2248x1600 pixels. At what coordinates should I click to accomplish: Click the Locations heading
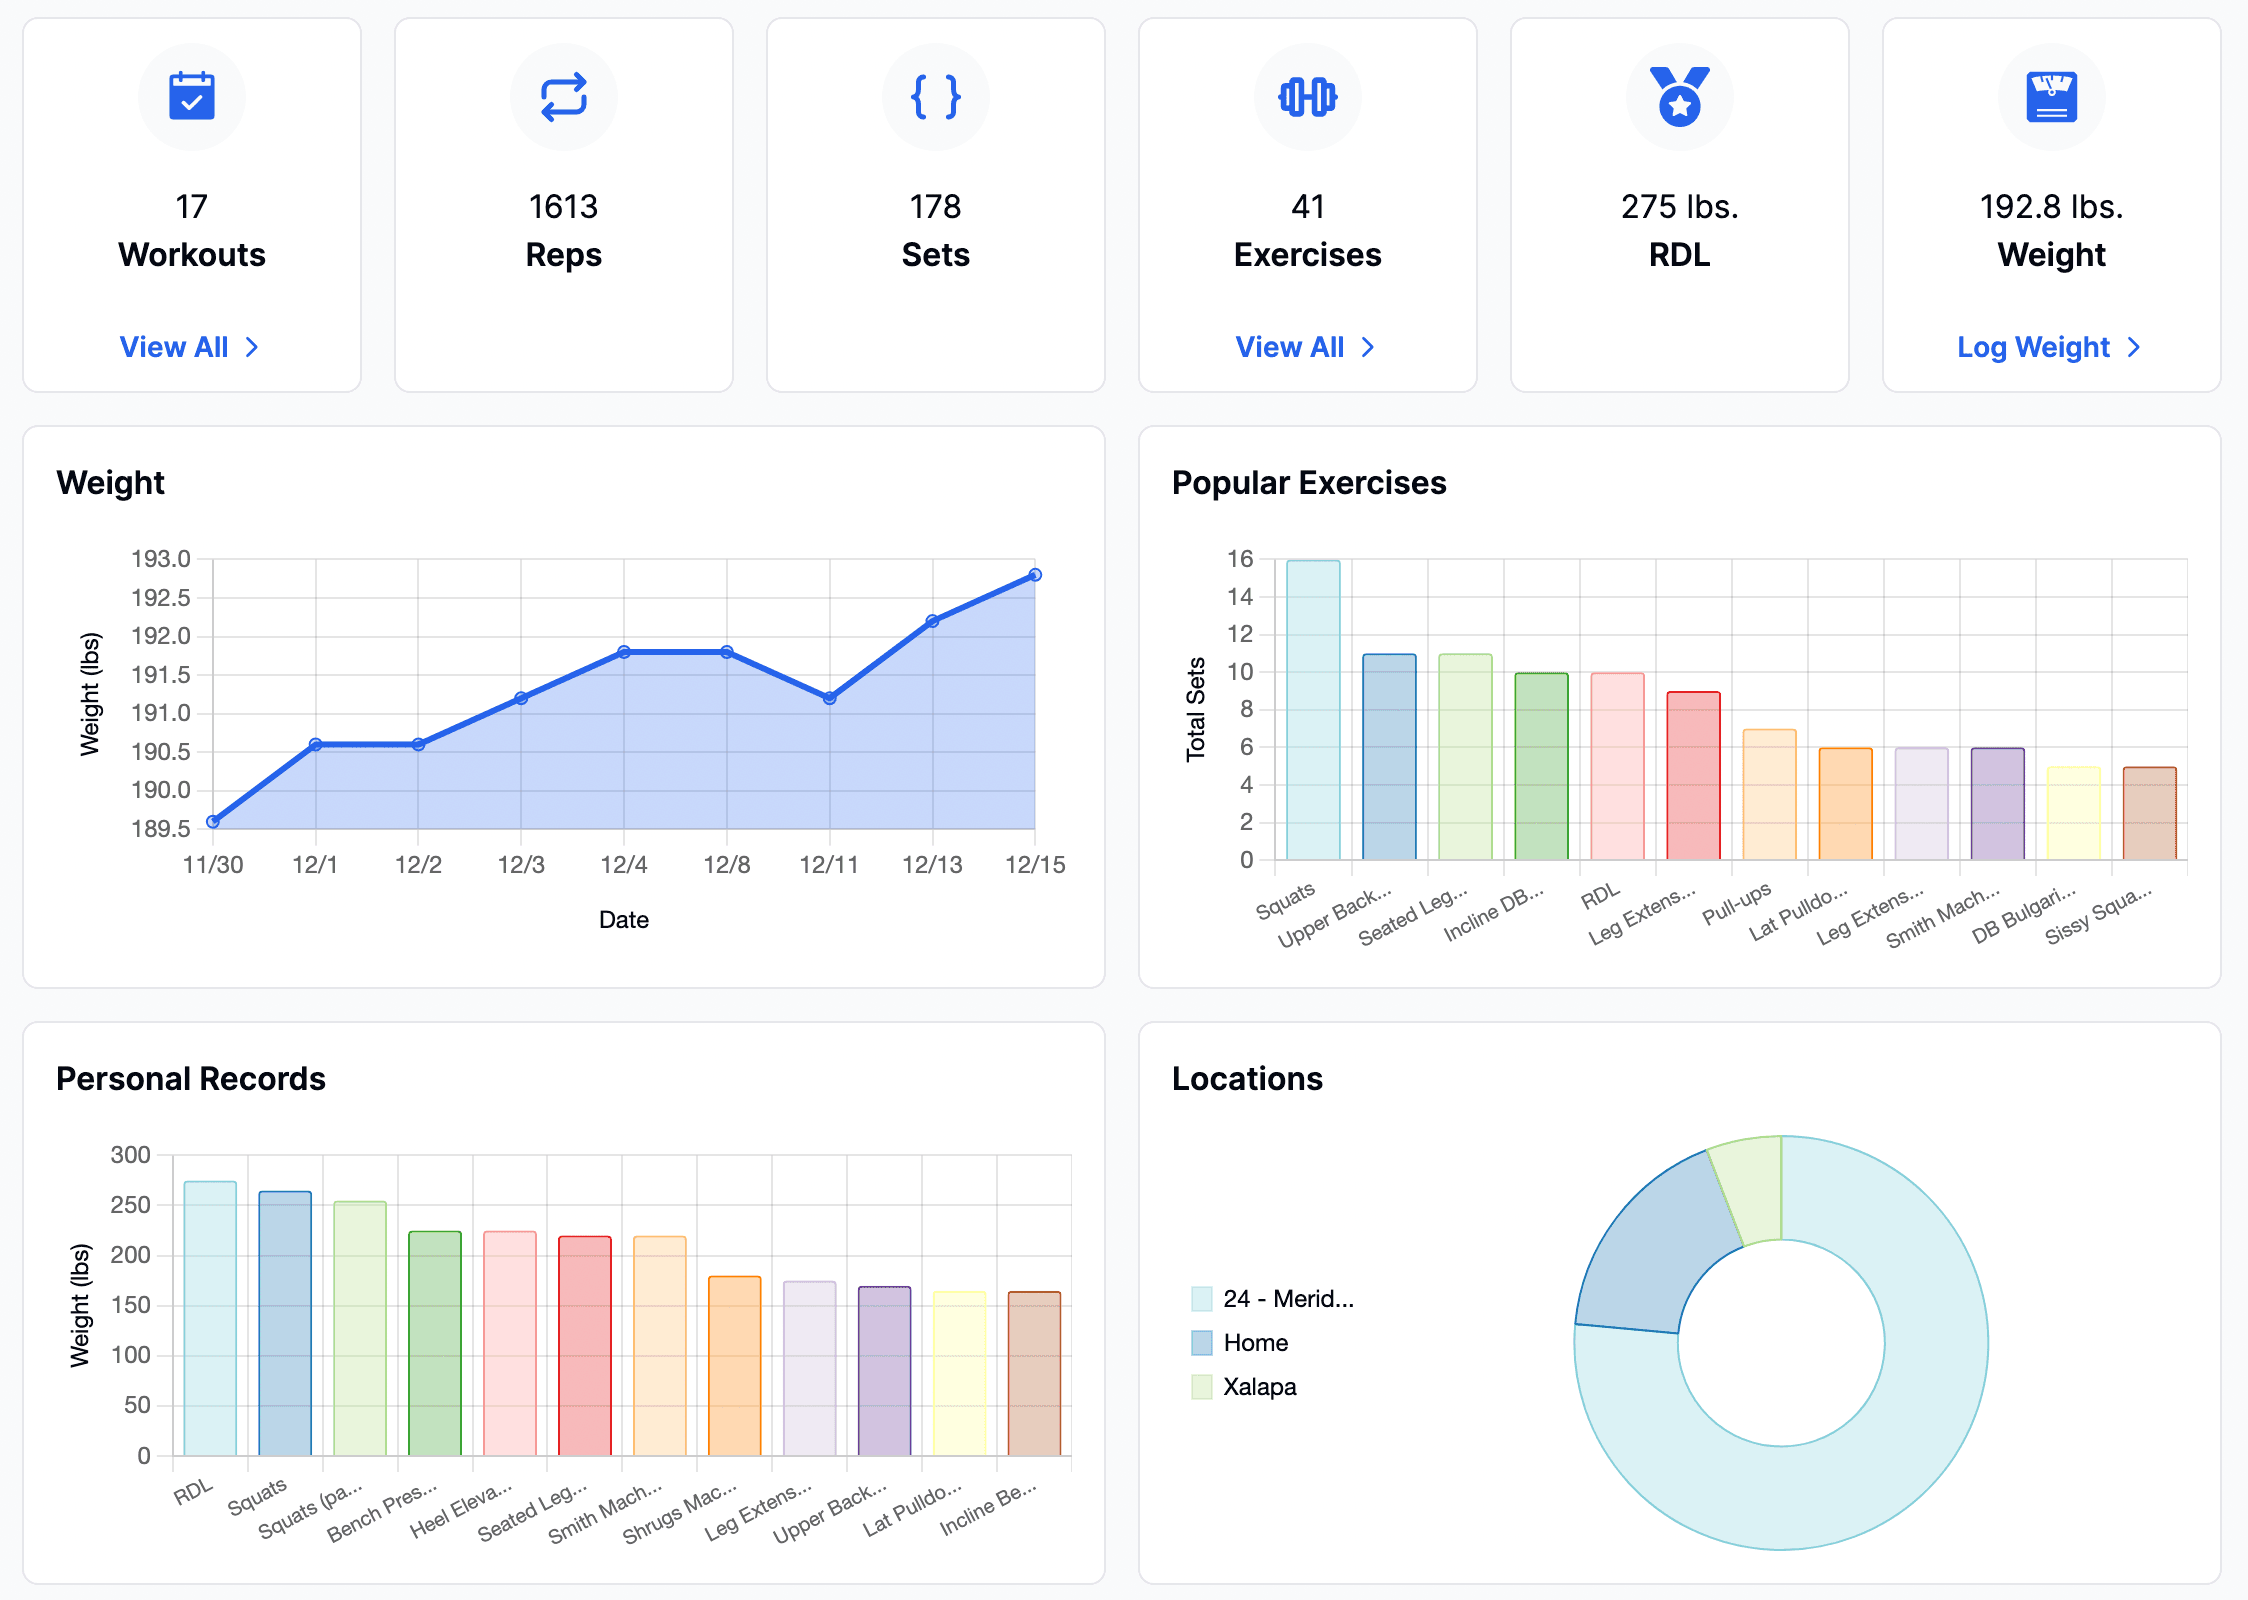pos(1247,1079)
